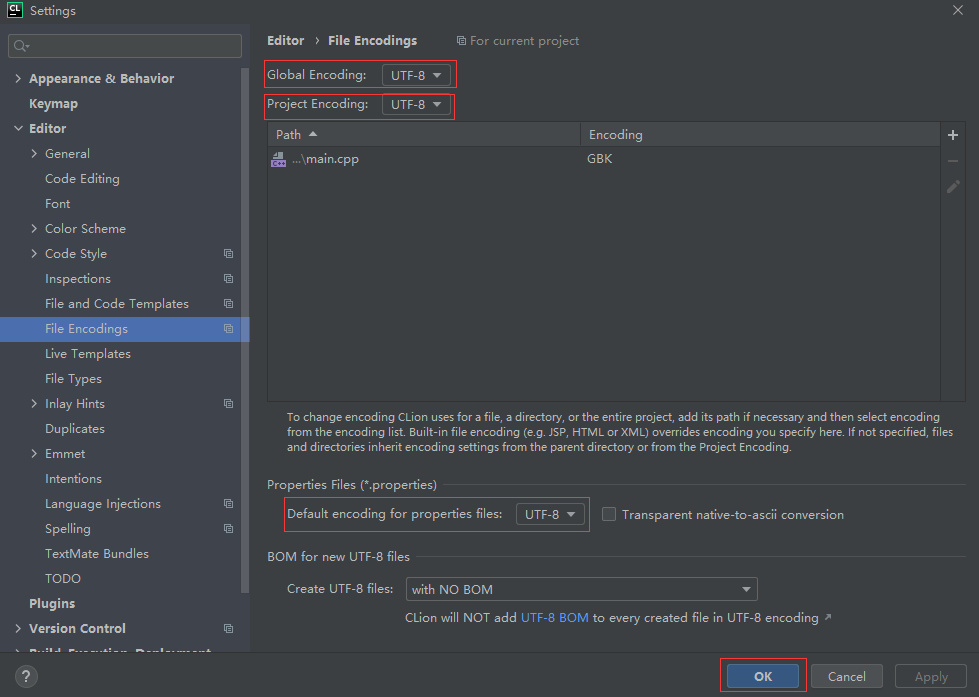Click the settings tree scrollbar

click(x=245, y=330)
